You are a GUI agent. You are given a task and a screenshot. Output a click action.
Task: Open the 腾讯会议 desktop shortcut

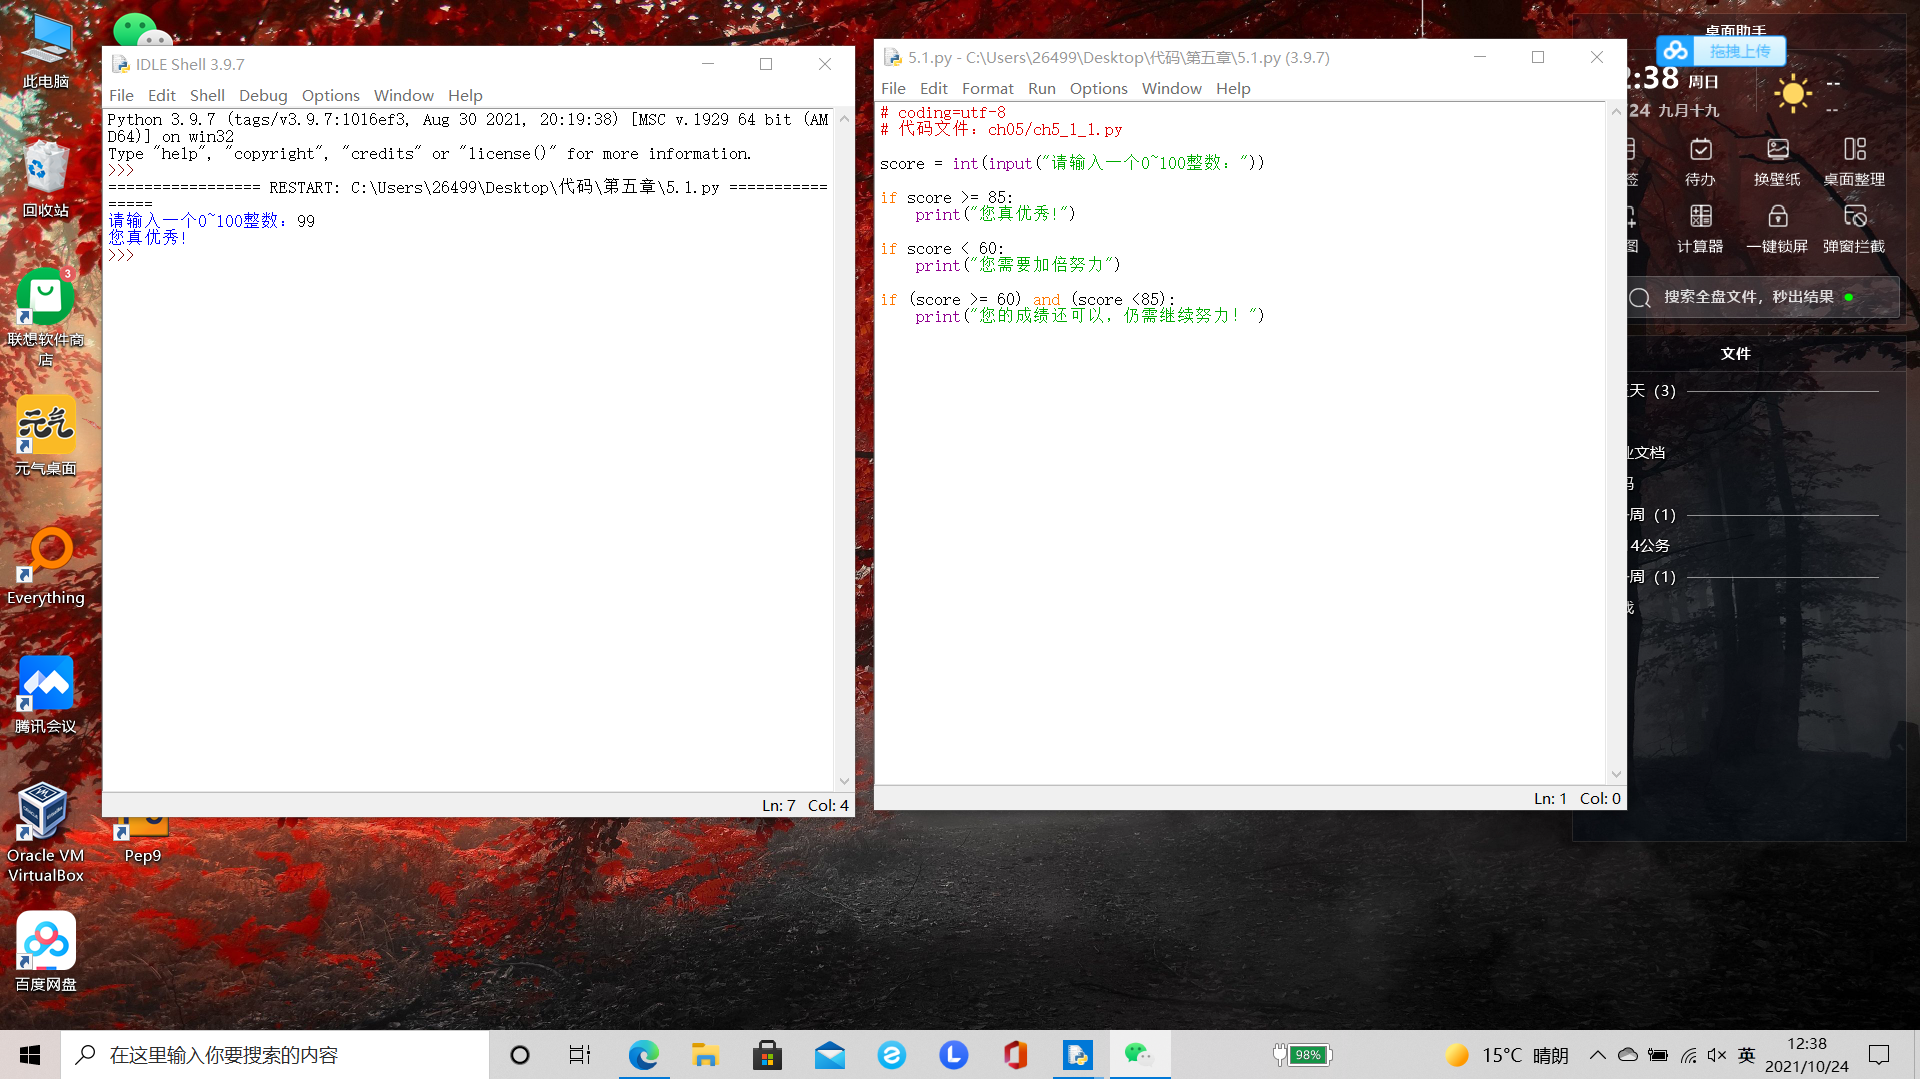click(46, 694)
